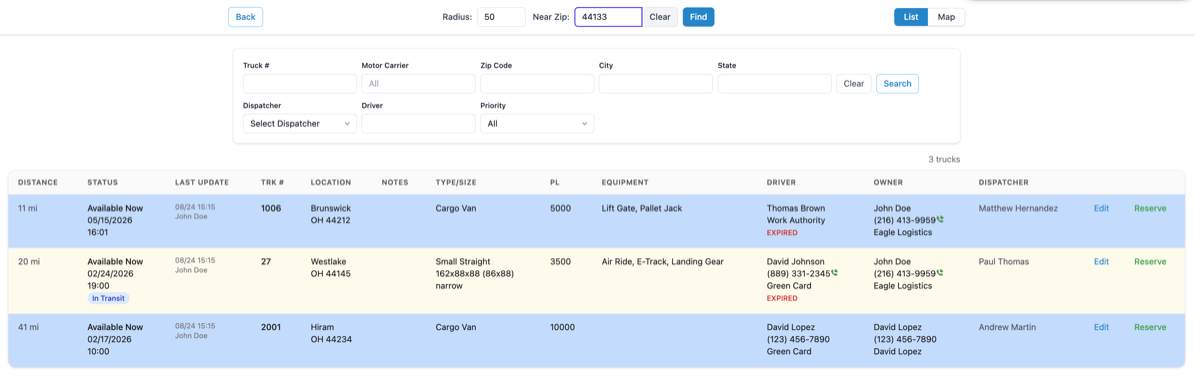The height and width of the screenshot is (386, 1200).
Task: Edit truck 1006 row
Action: click(x=1101, y=209)
